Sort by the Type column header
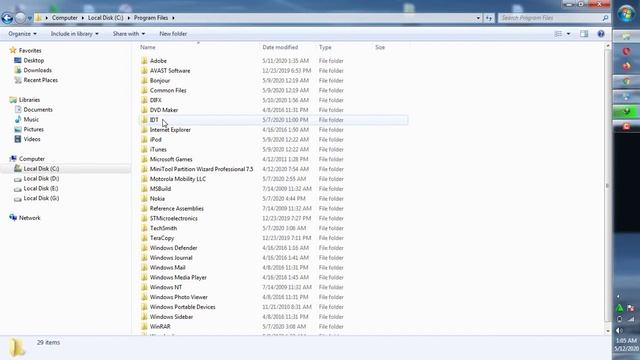Image resolution: width=640 pixels, height=360 pixels. pos(325,47)
